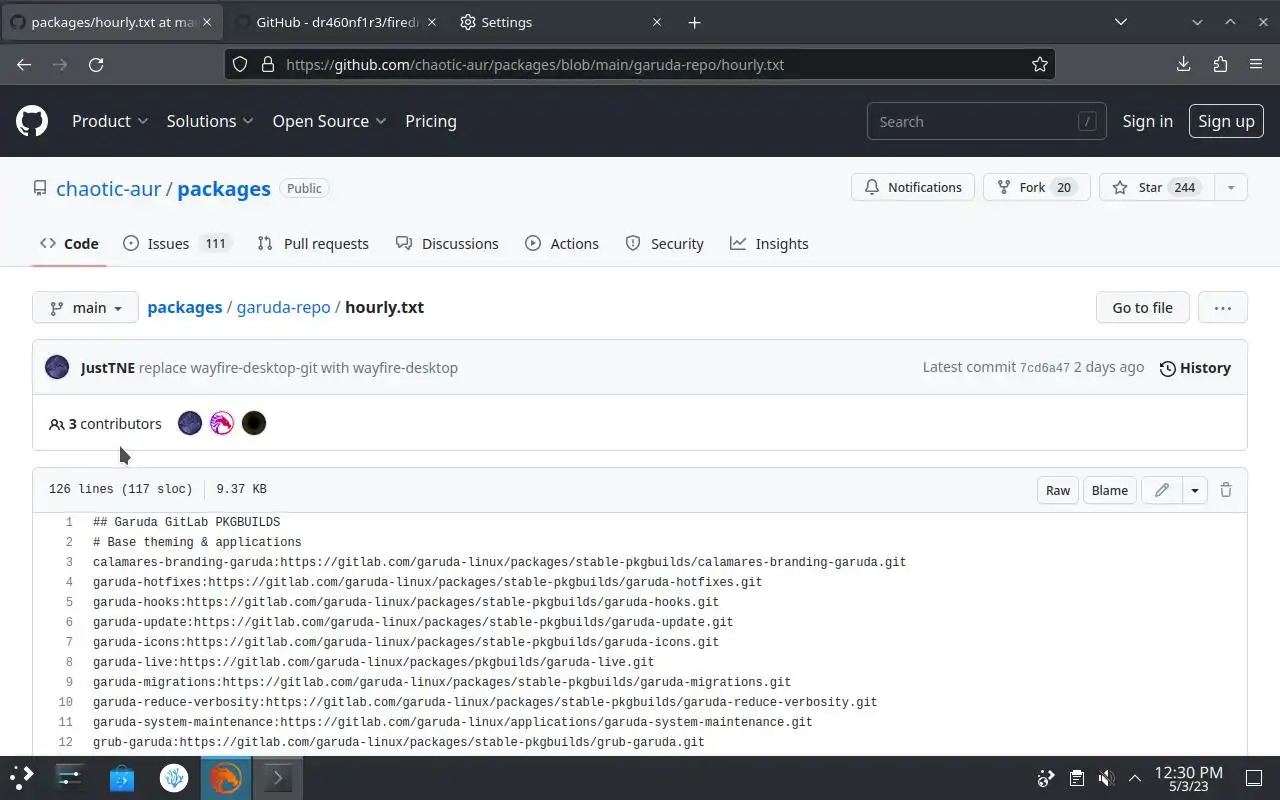Expand hidden system tray icons arrow
Viewport: 1280px width, 800px height.
[x=1135, y=778]
